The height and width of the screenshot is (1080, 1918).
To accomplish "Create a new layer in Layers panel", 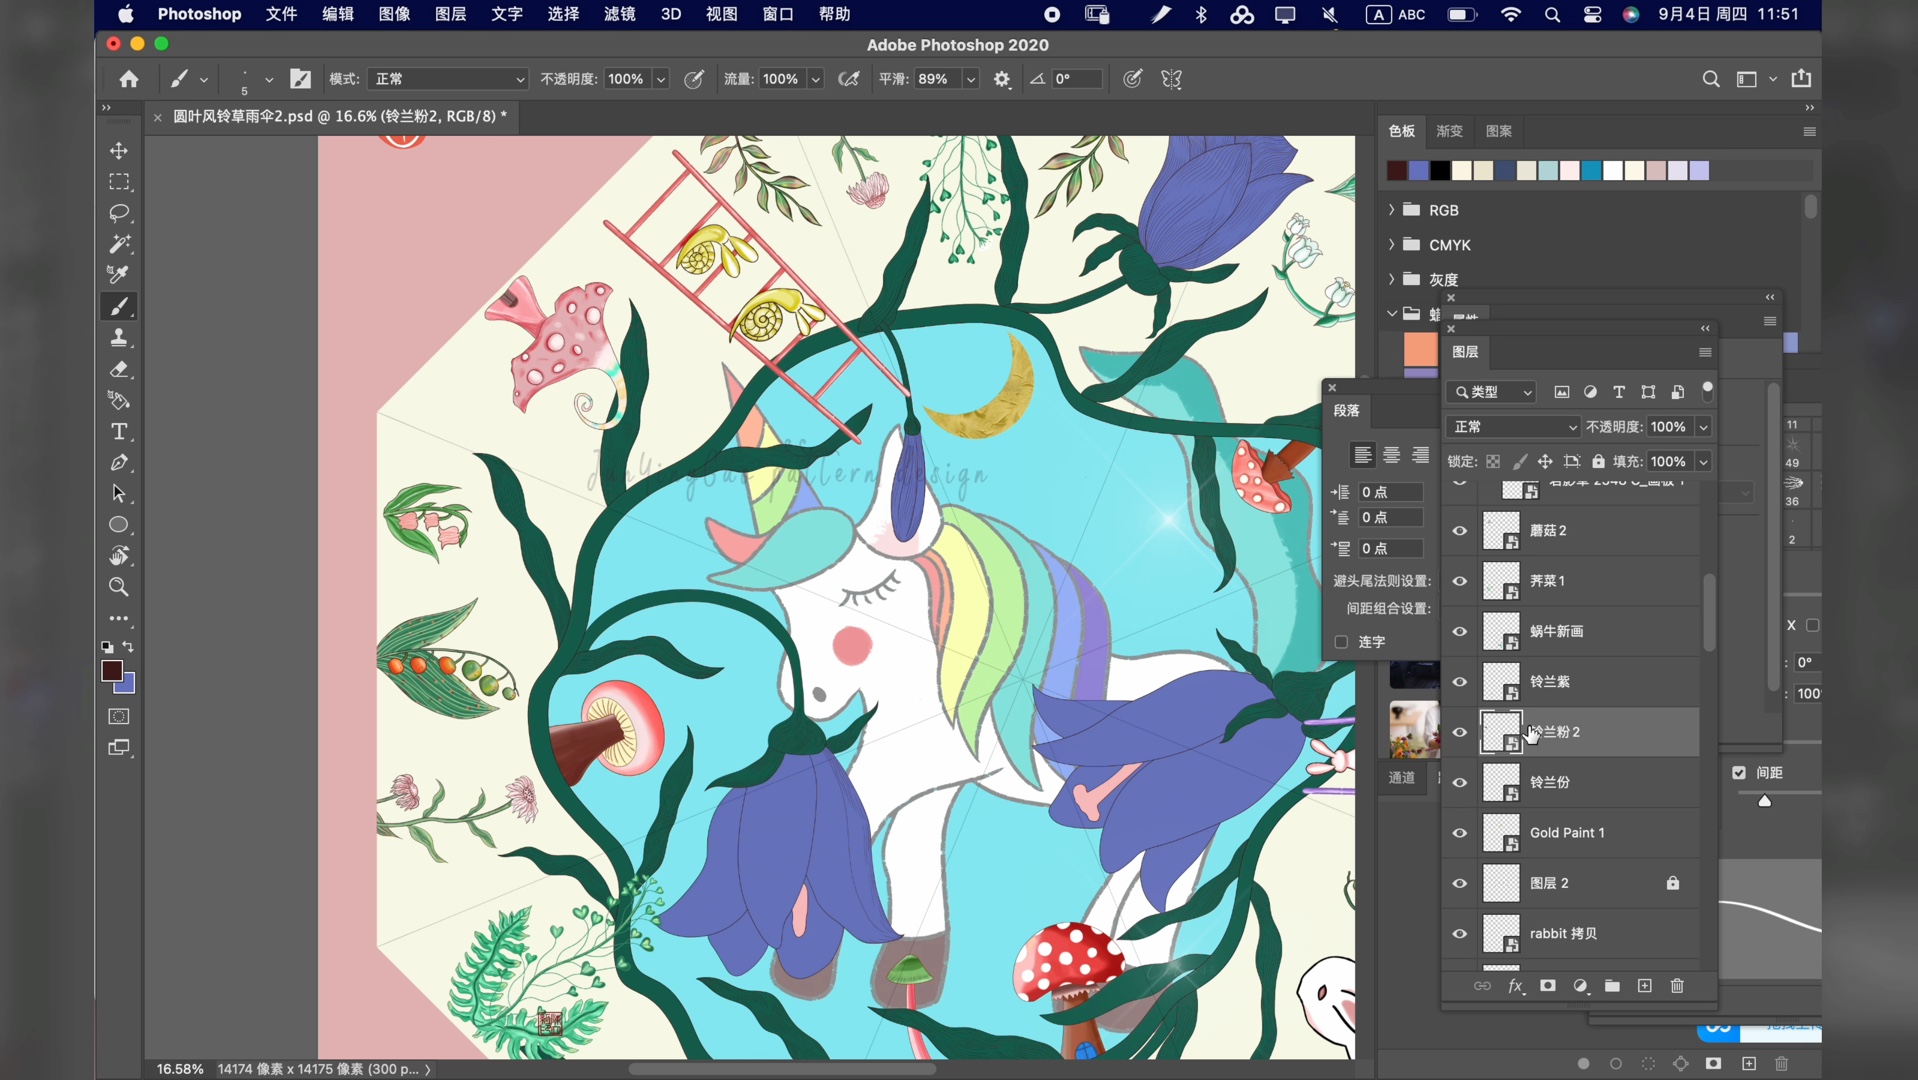I will coord(1645,986).
